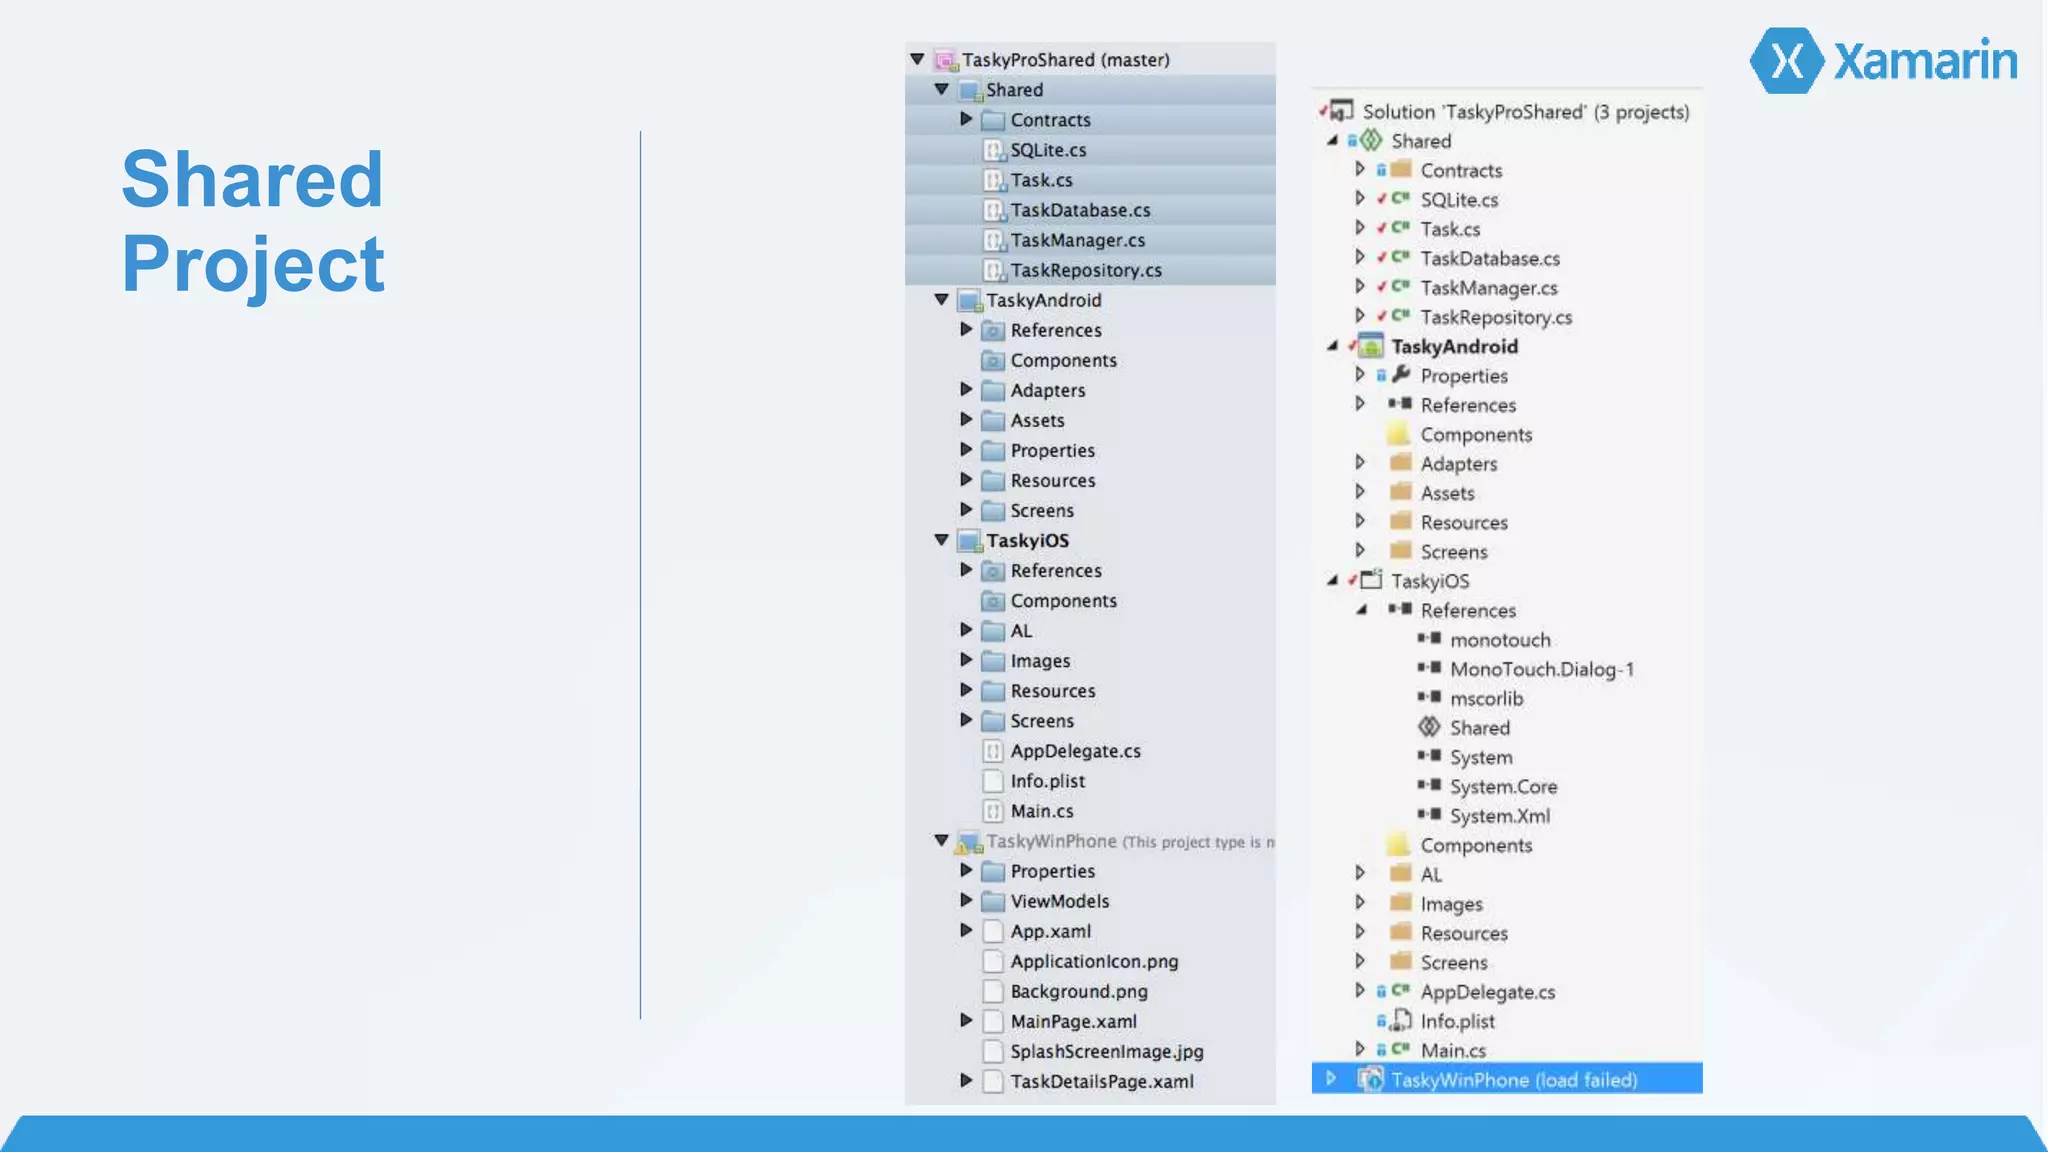Click the wrench icon beside Properties
The width and height of the screenshot is (2048, 1152).
(1401, 375)
